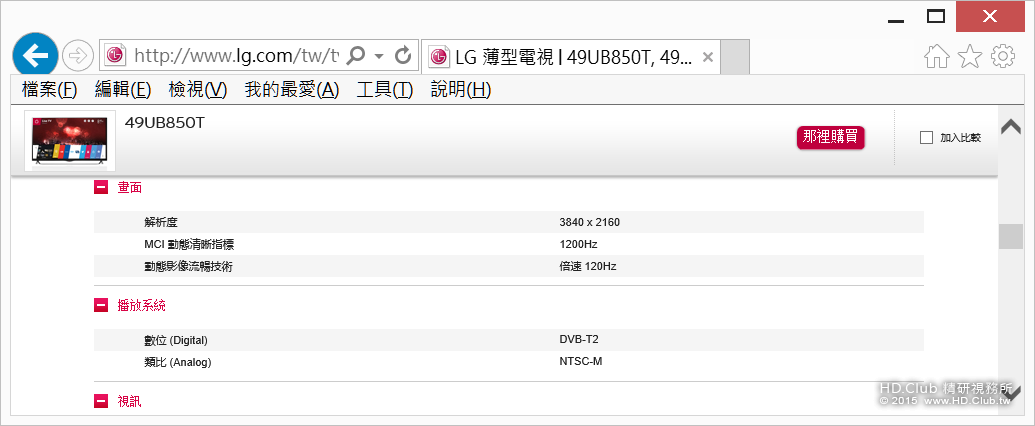Viewport: 1035px width, 426px height.
Task: Collapse the 畫面 section
Action: pyautogui.click(x=101, y=188)
